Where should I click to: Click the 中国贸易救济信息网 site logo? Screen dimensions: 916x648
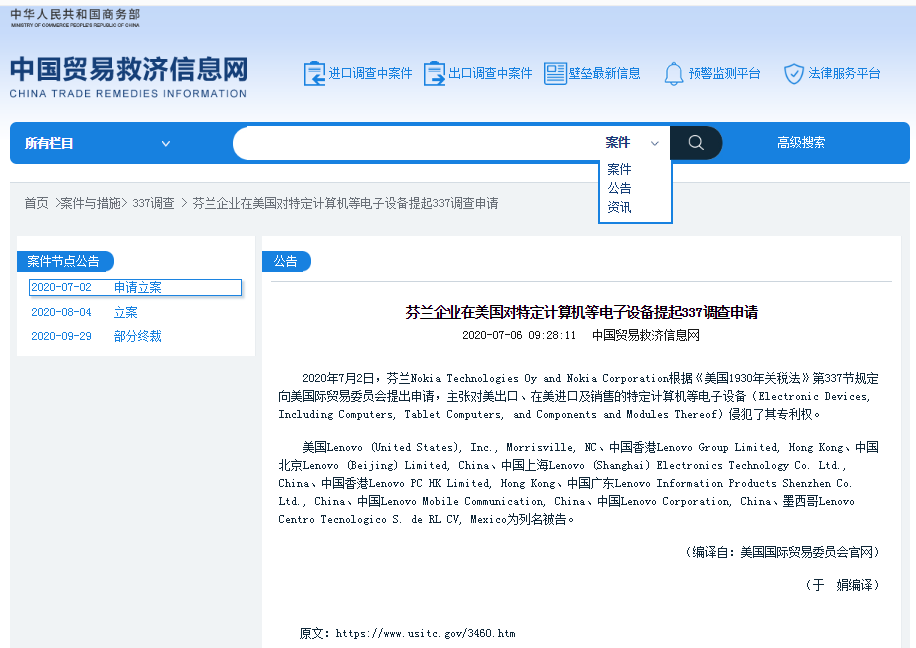click(129, 77)
